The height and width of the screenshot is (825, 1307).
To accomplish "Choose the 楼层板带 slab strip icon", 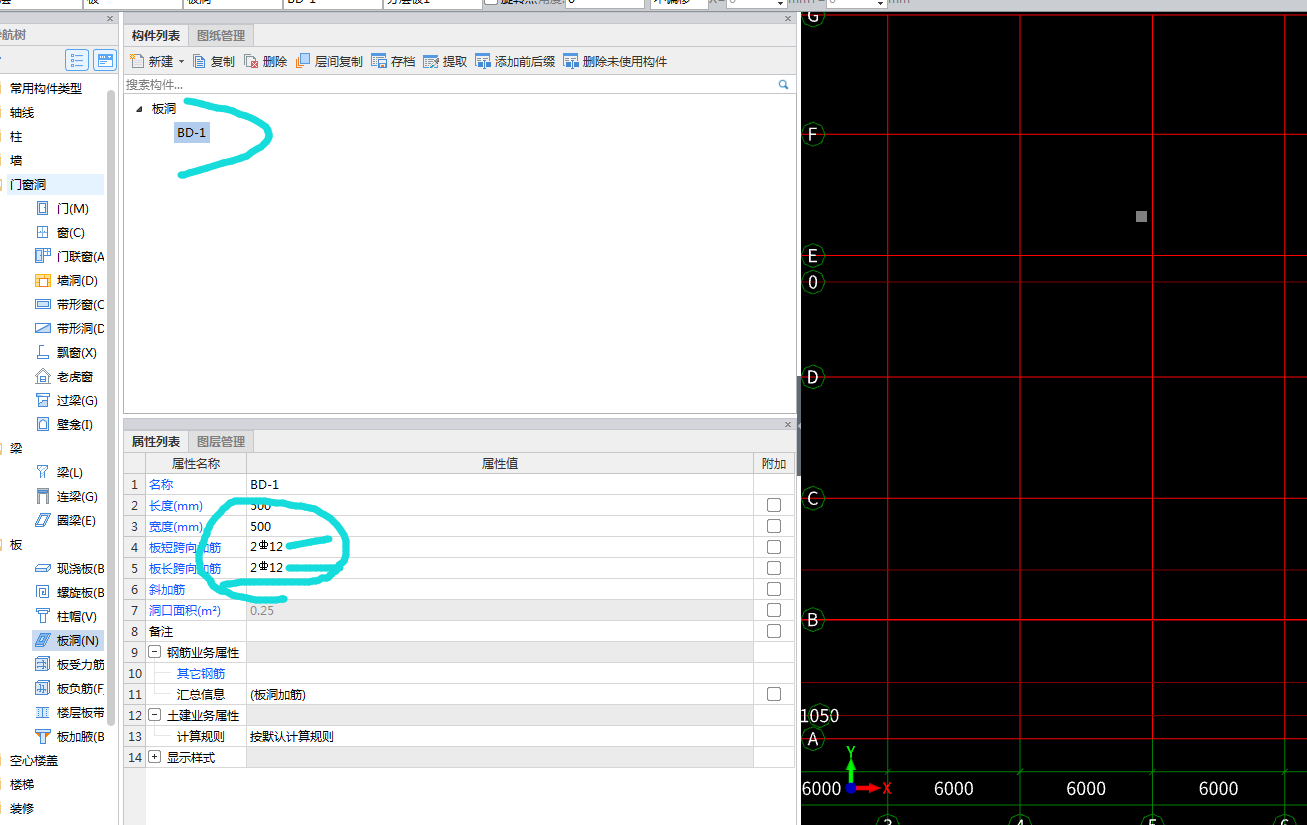I will pos(42,712).
